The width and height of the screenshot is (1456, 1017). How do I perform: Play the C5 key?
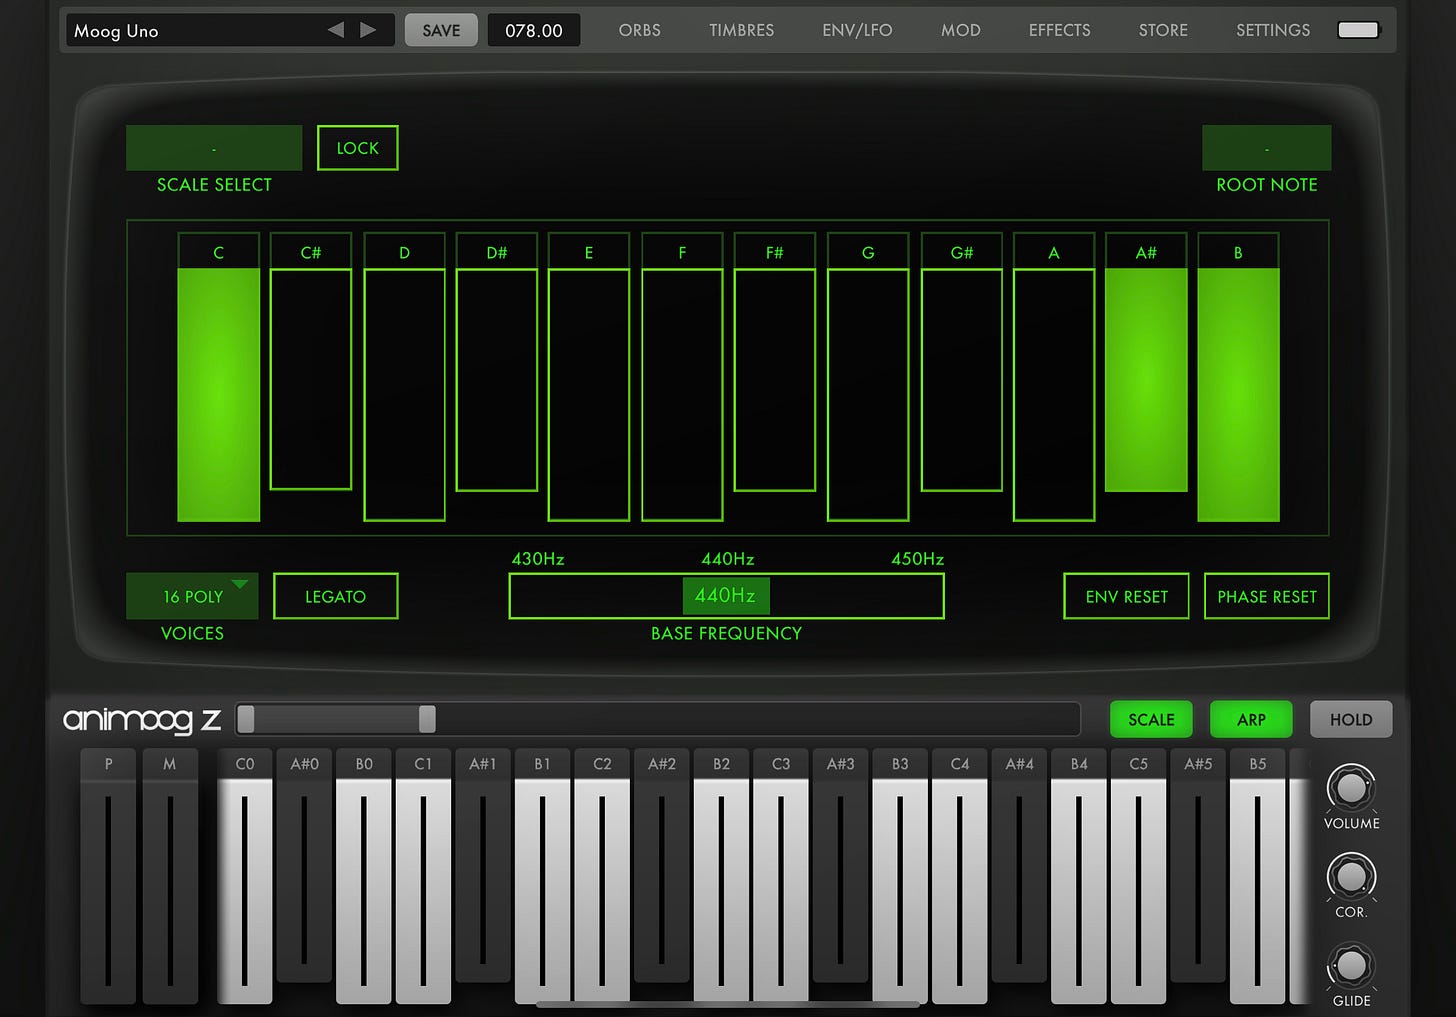(1138, 876)
